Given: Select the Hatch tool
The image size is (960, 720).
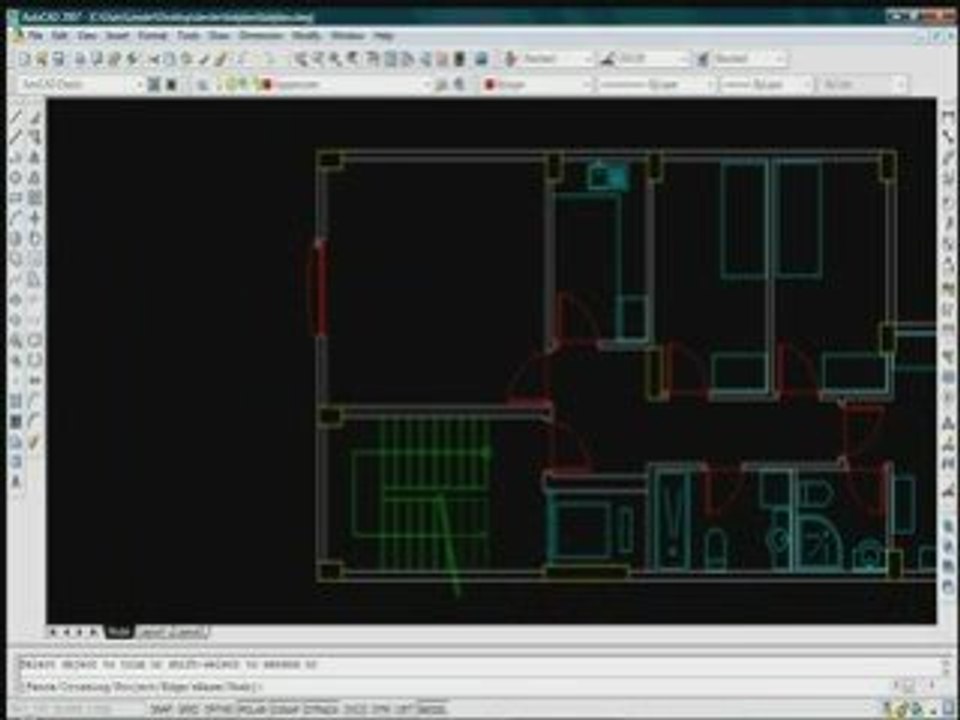Looking at the screenshot, I should (17, 401).
